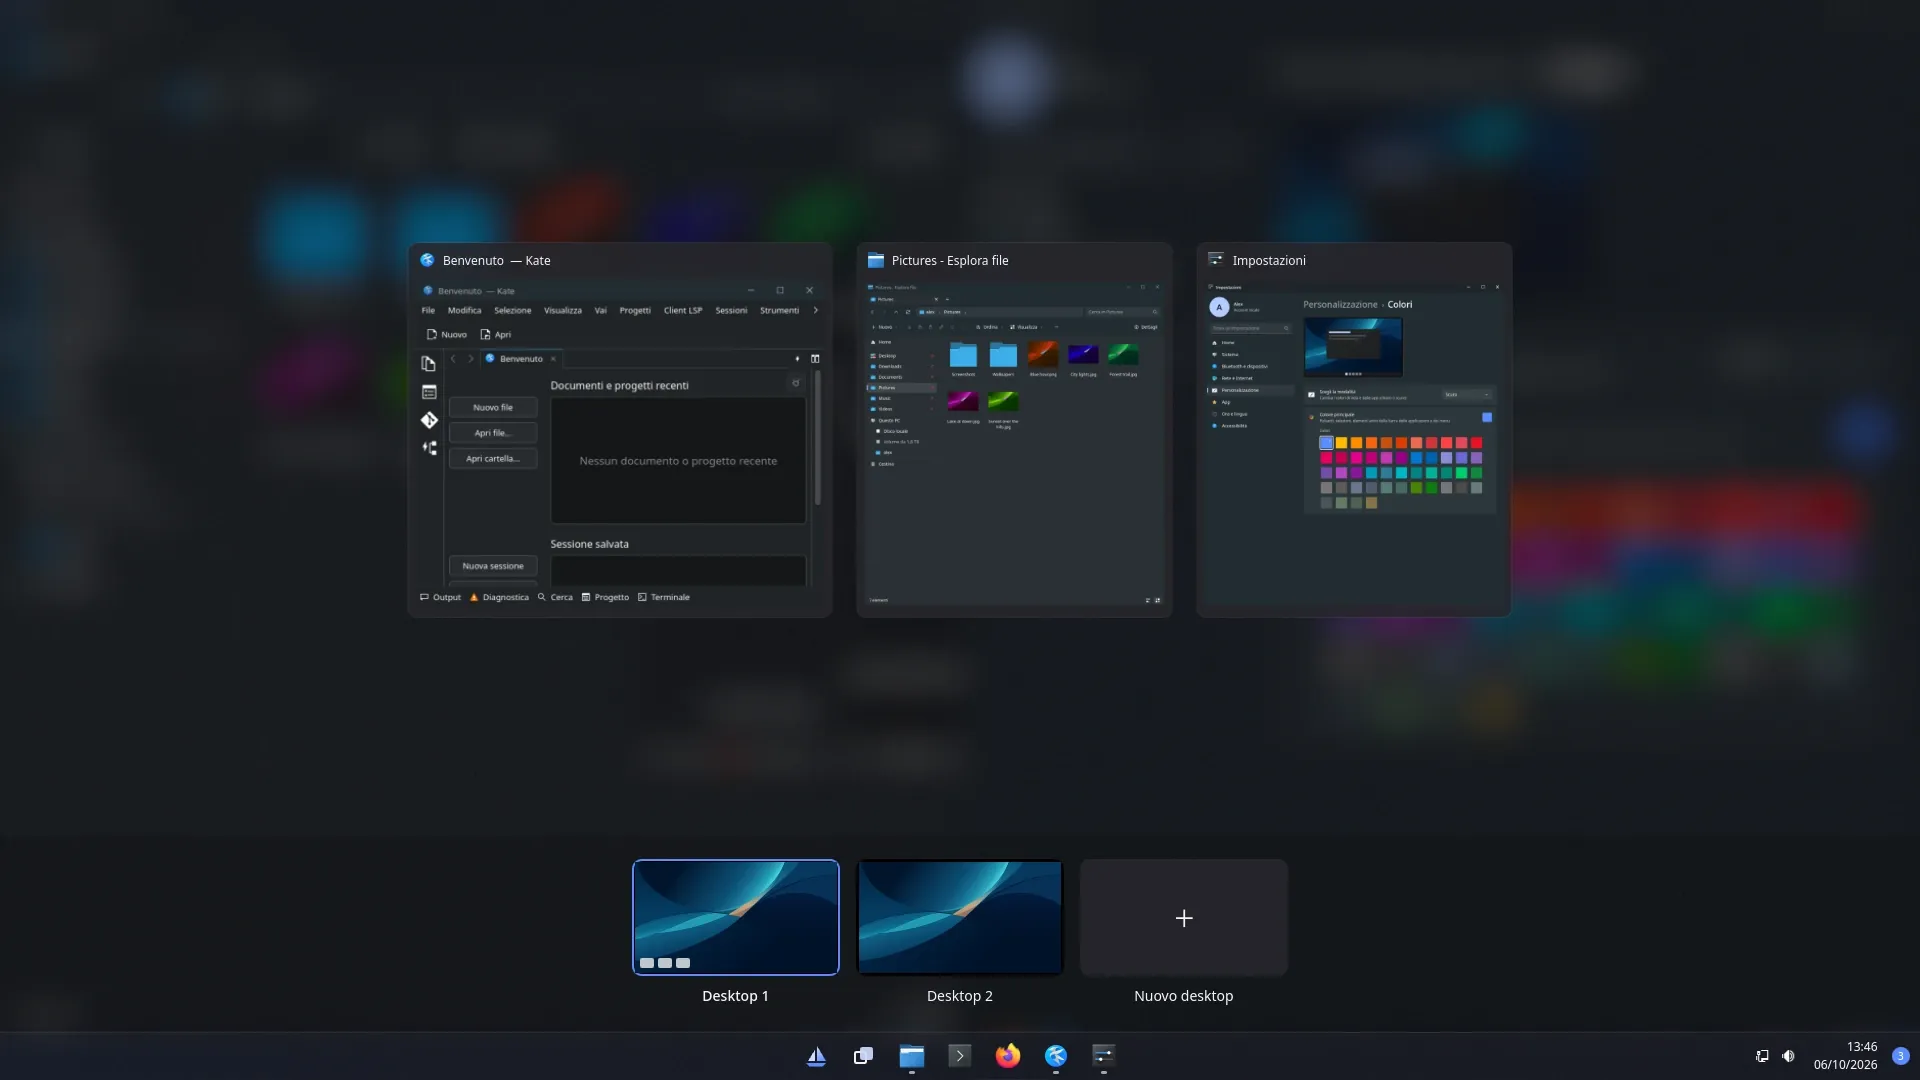Click the Task View icon in taskbar

(x=863, y=1056)
